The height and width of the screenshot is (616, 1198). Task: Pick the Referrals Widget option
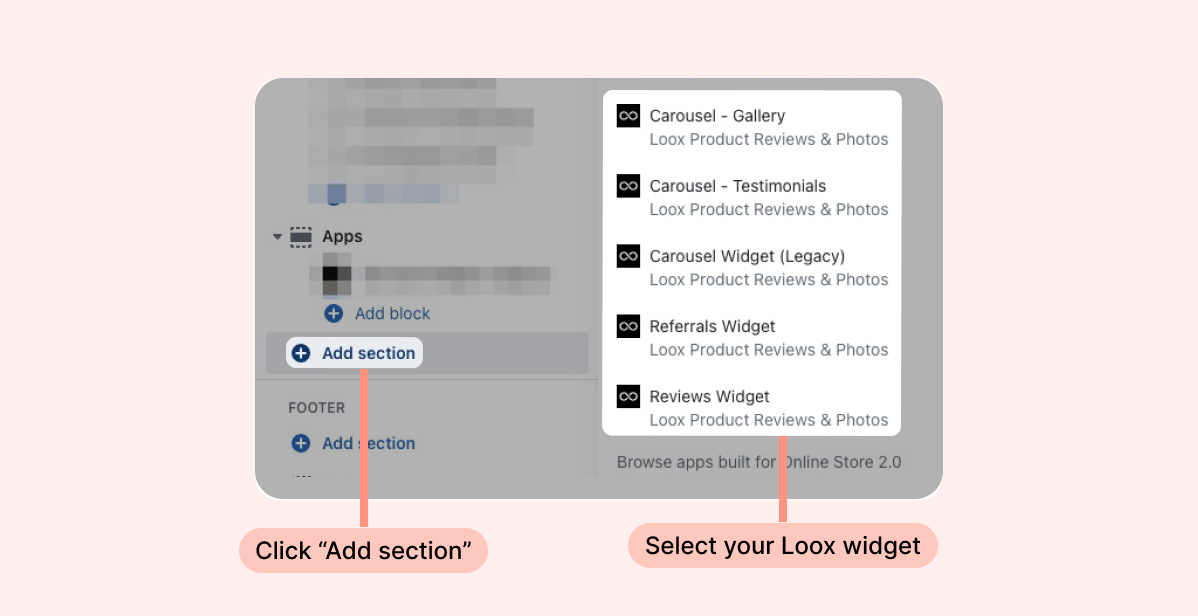click(752, 337)
